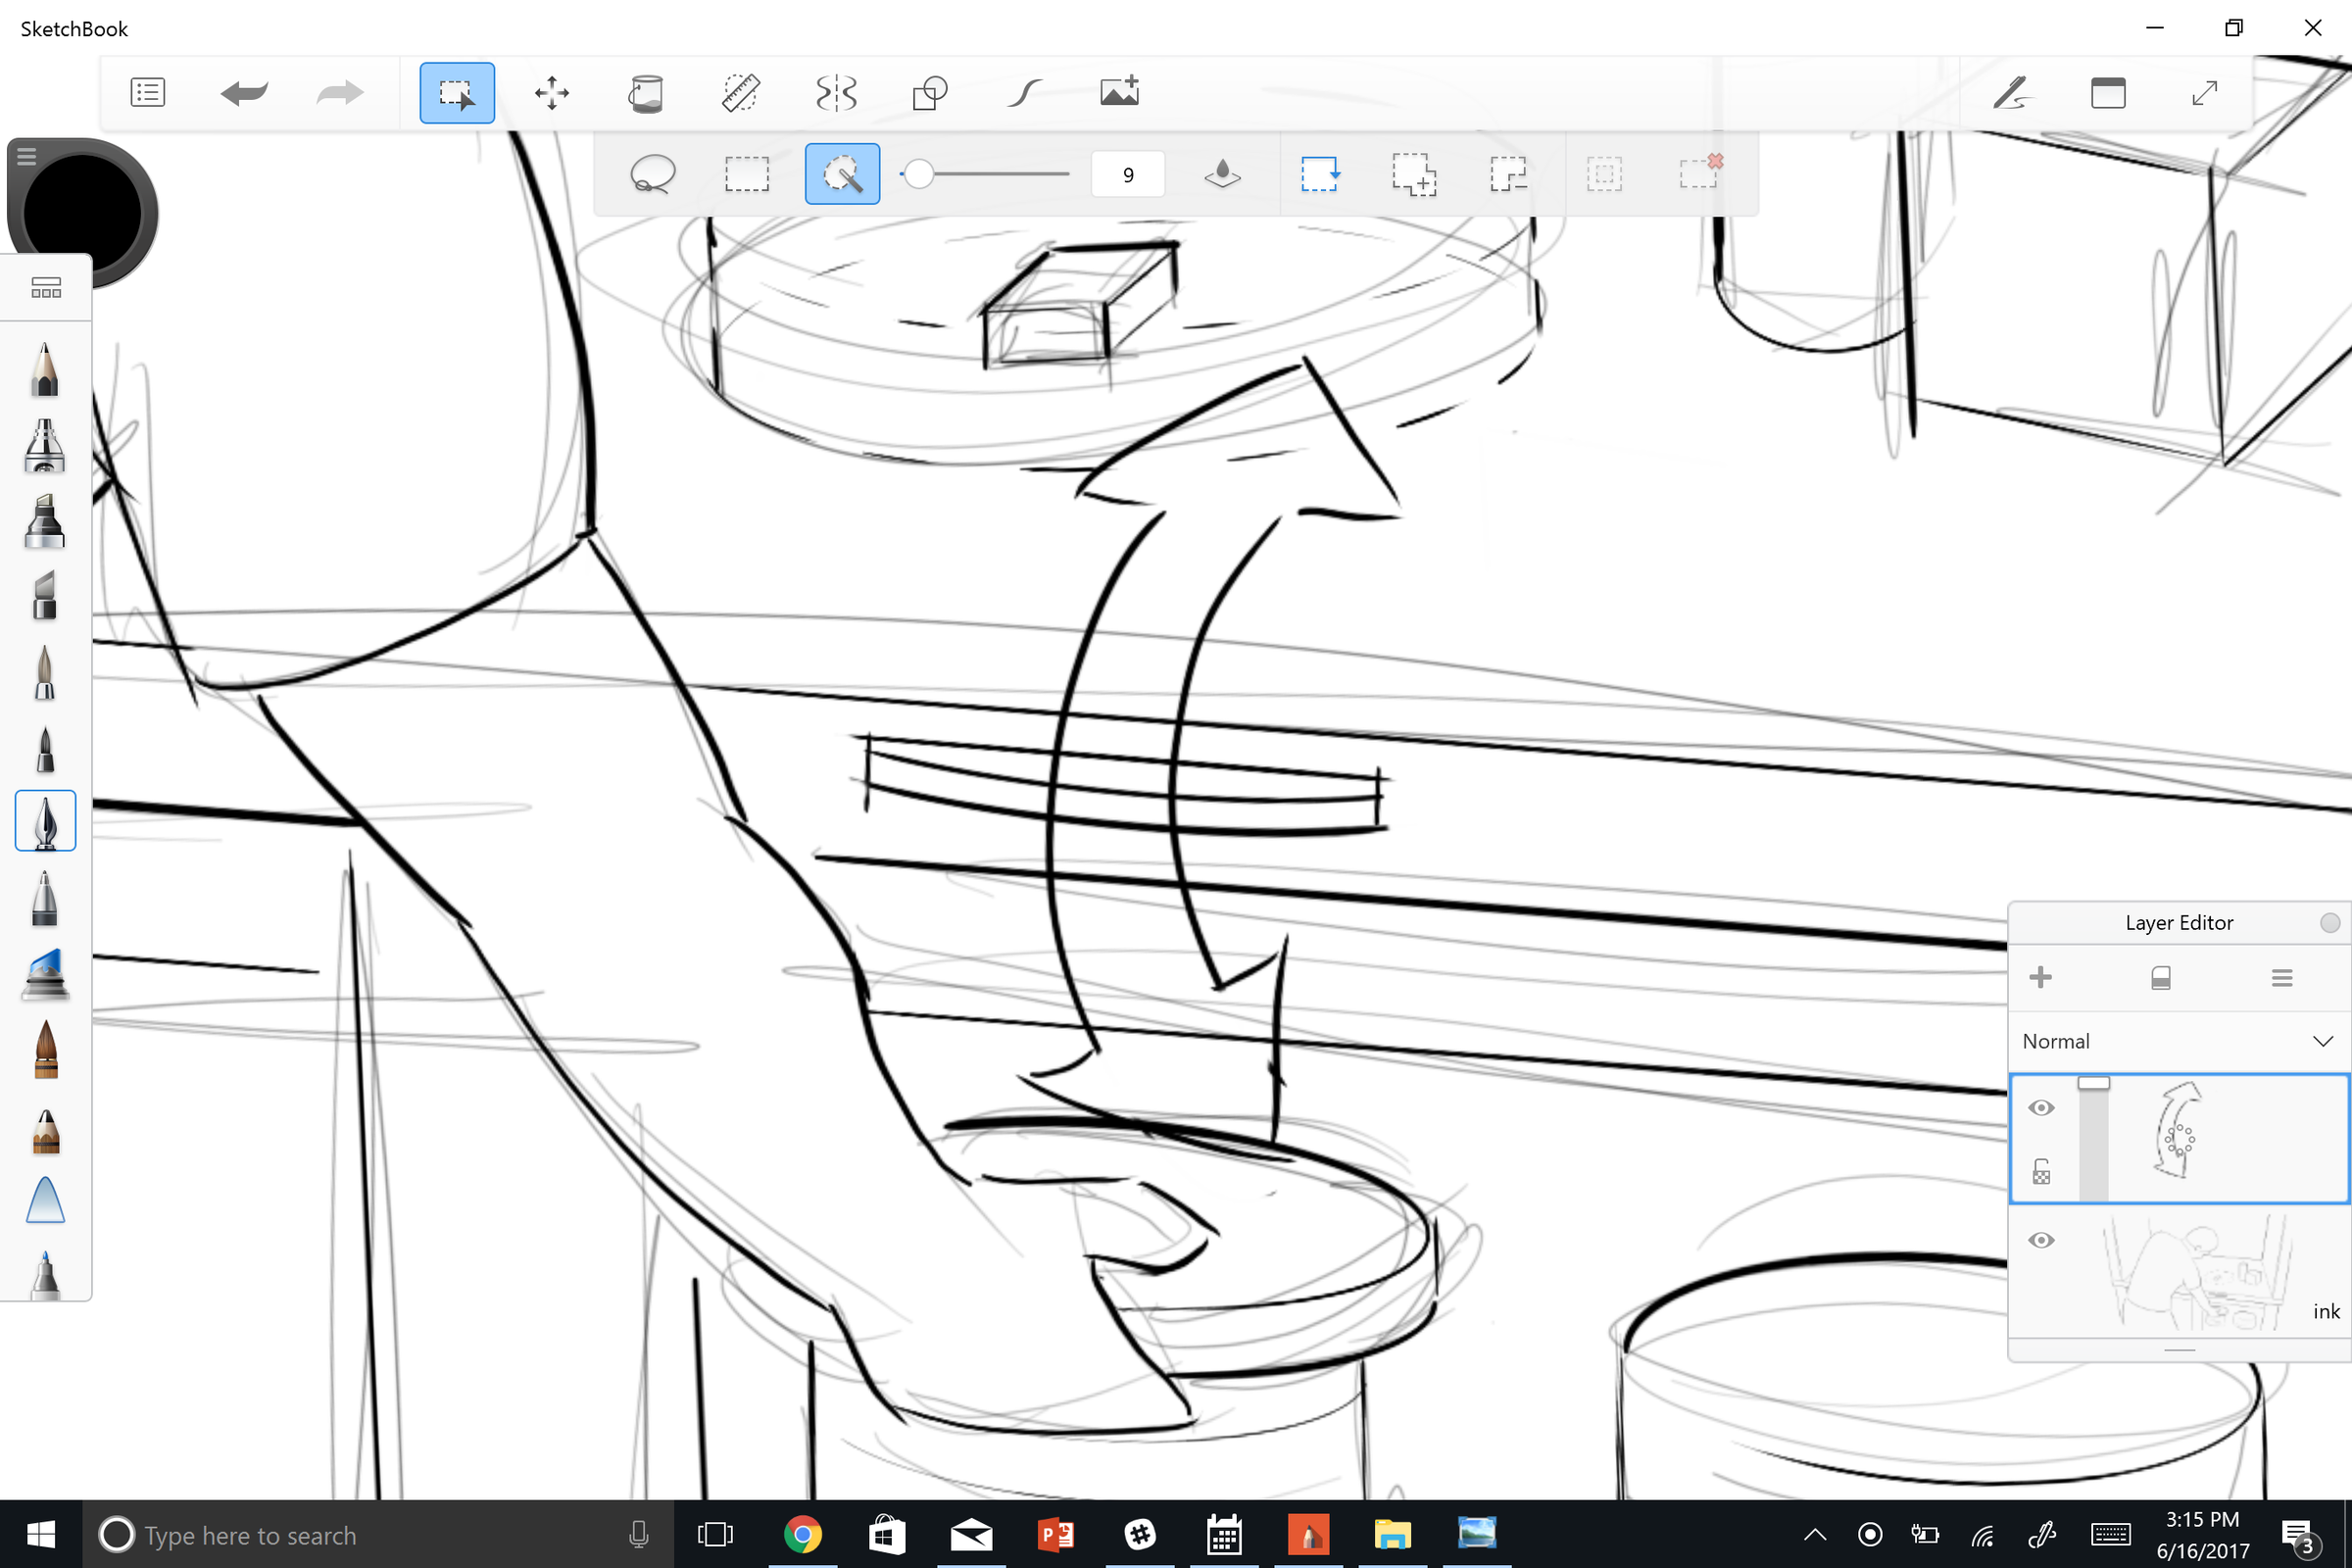Select the Lasso selection tool

point(651,173)
